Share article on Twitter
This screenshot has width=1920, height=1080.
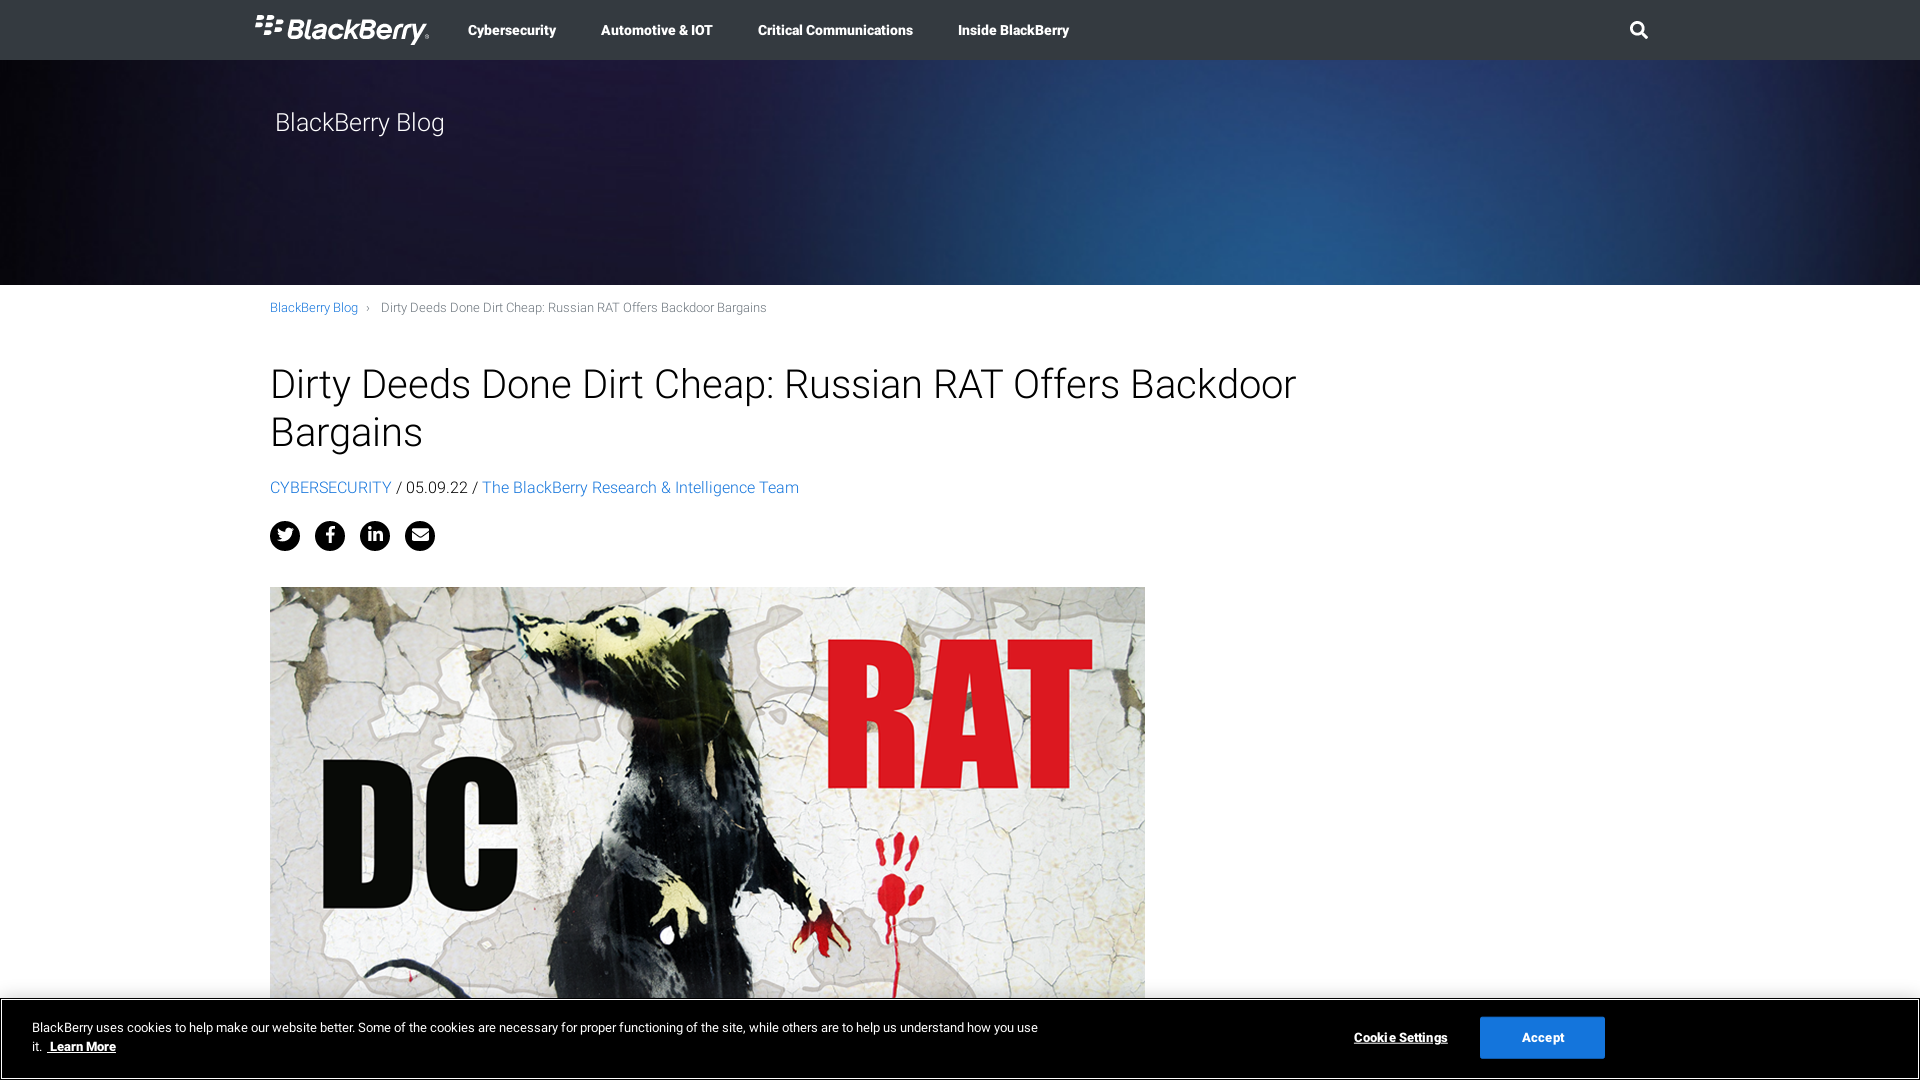[285, 536]
